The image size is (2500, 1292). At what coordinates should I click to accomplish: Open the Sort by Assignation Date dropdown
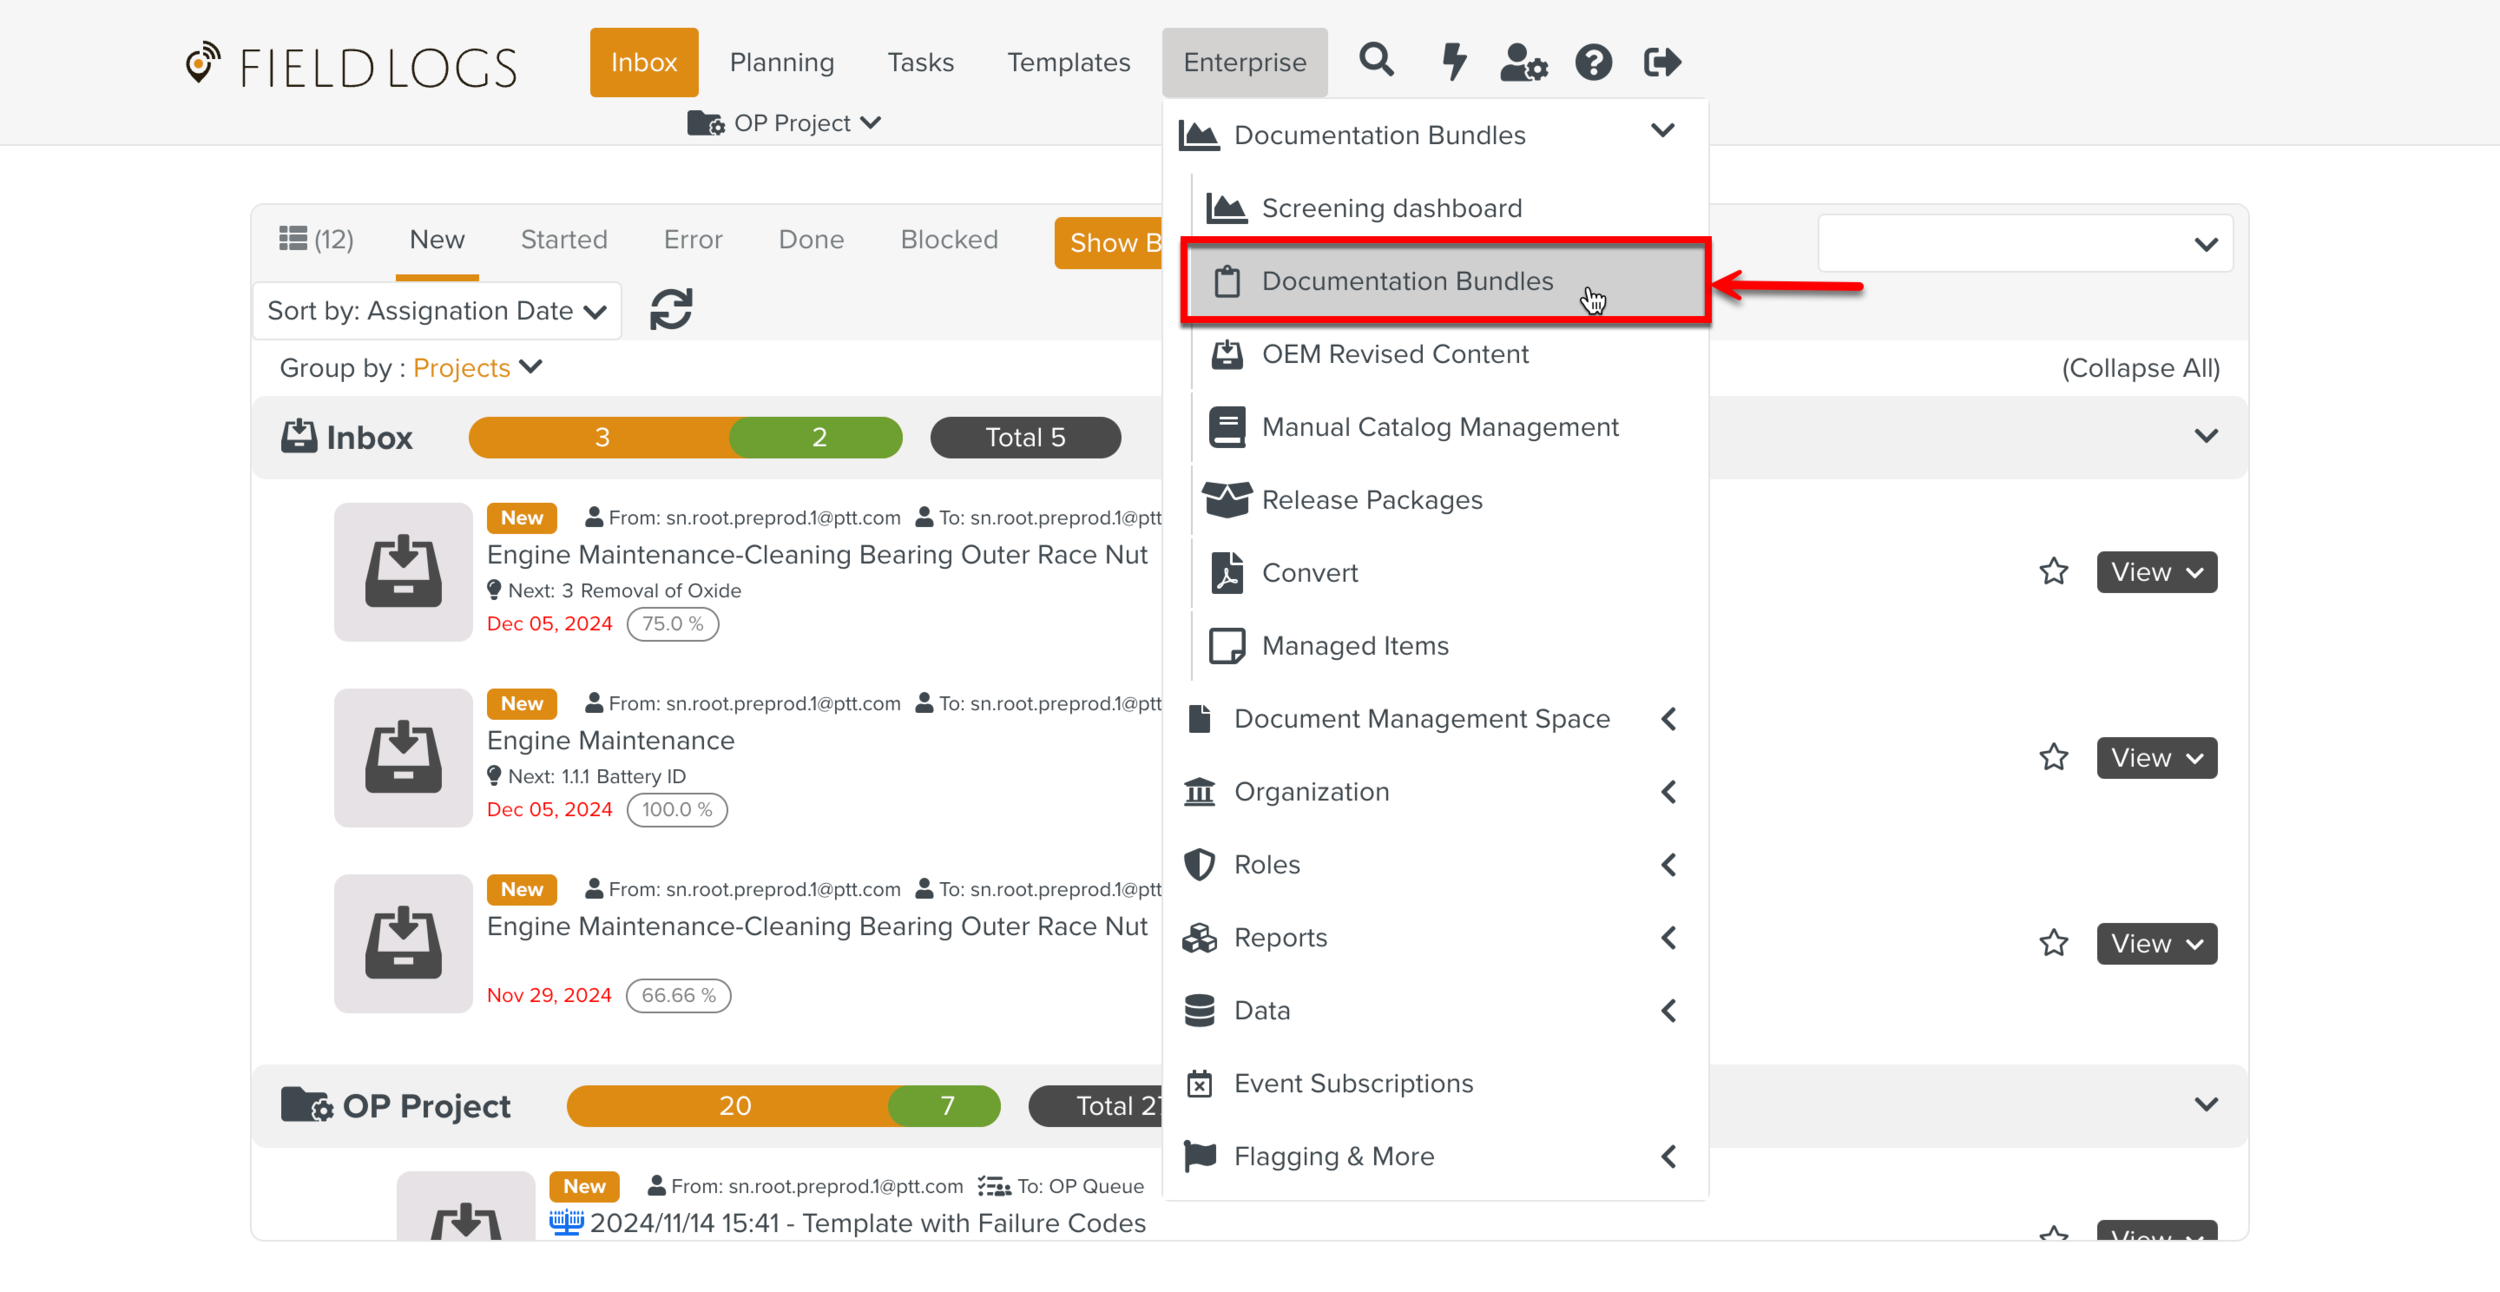(x=437, y=311)
